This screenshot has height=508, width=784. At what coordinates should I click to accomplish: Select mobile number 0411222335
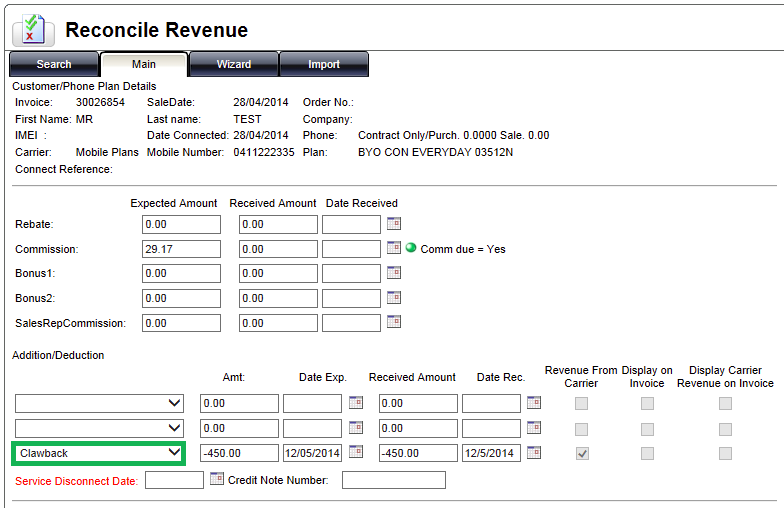tap(264, 152)
